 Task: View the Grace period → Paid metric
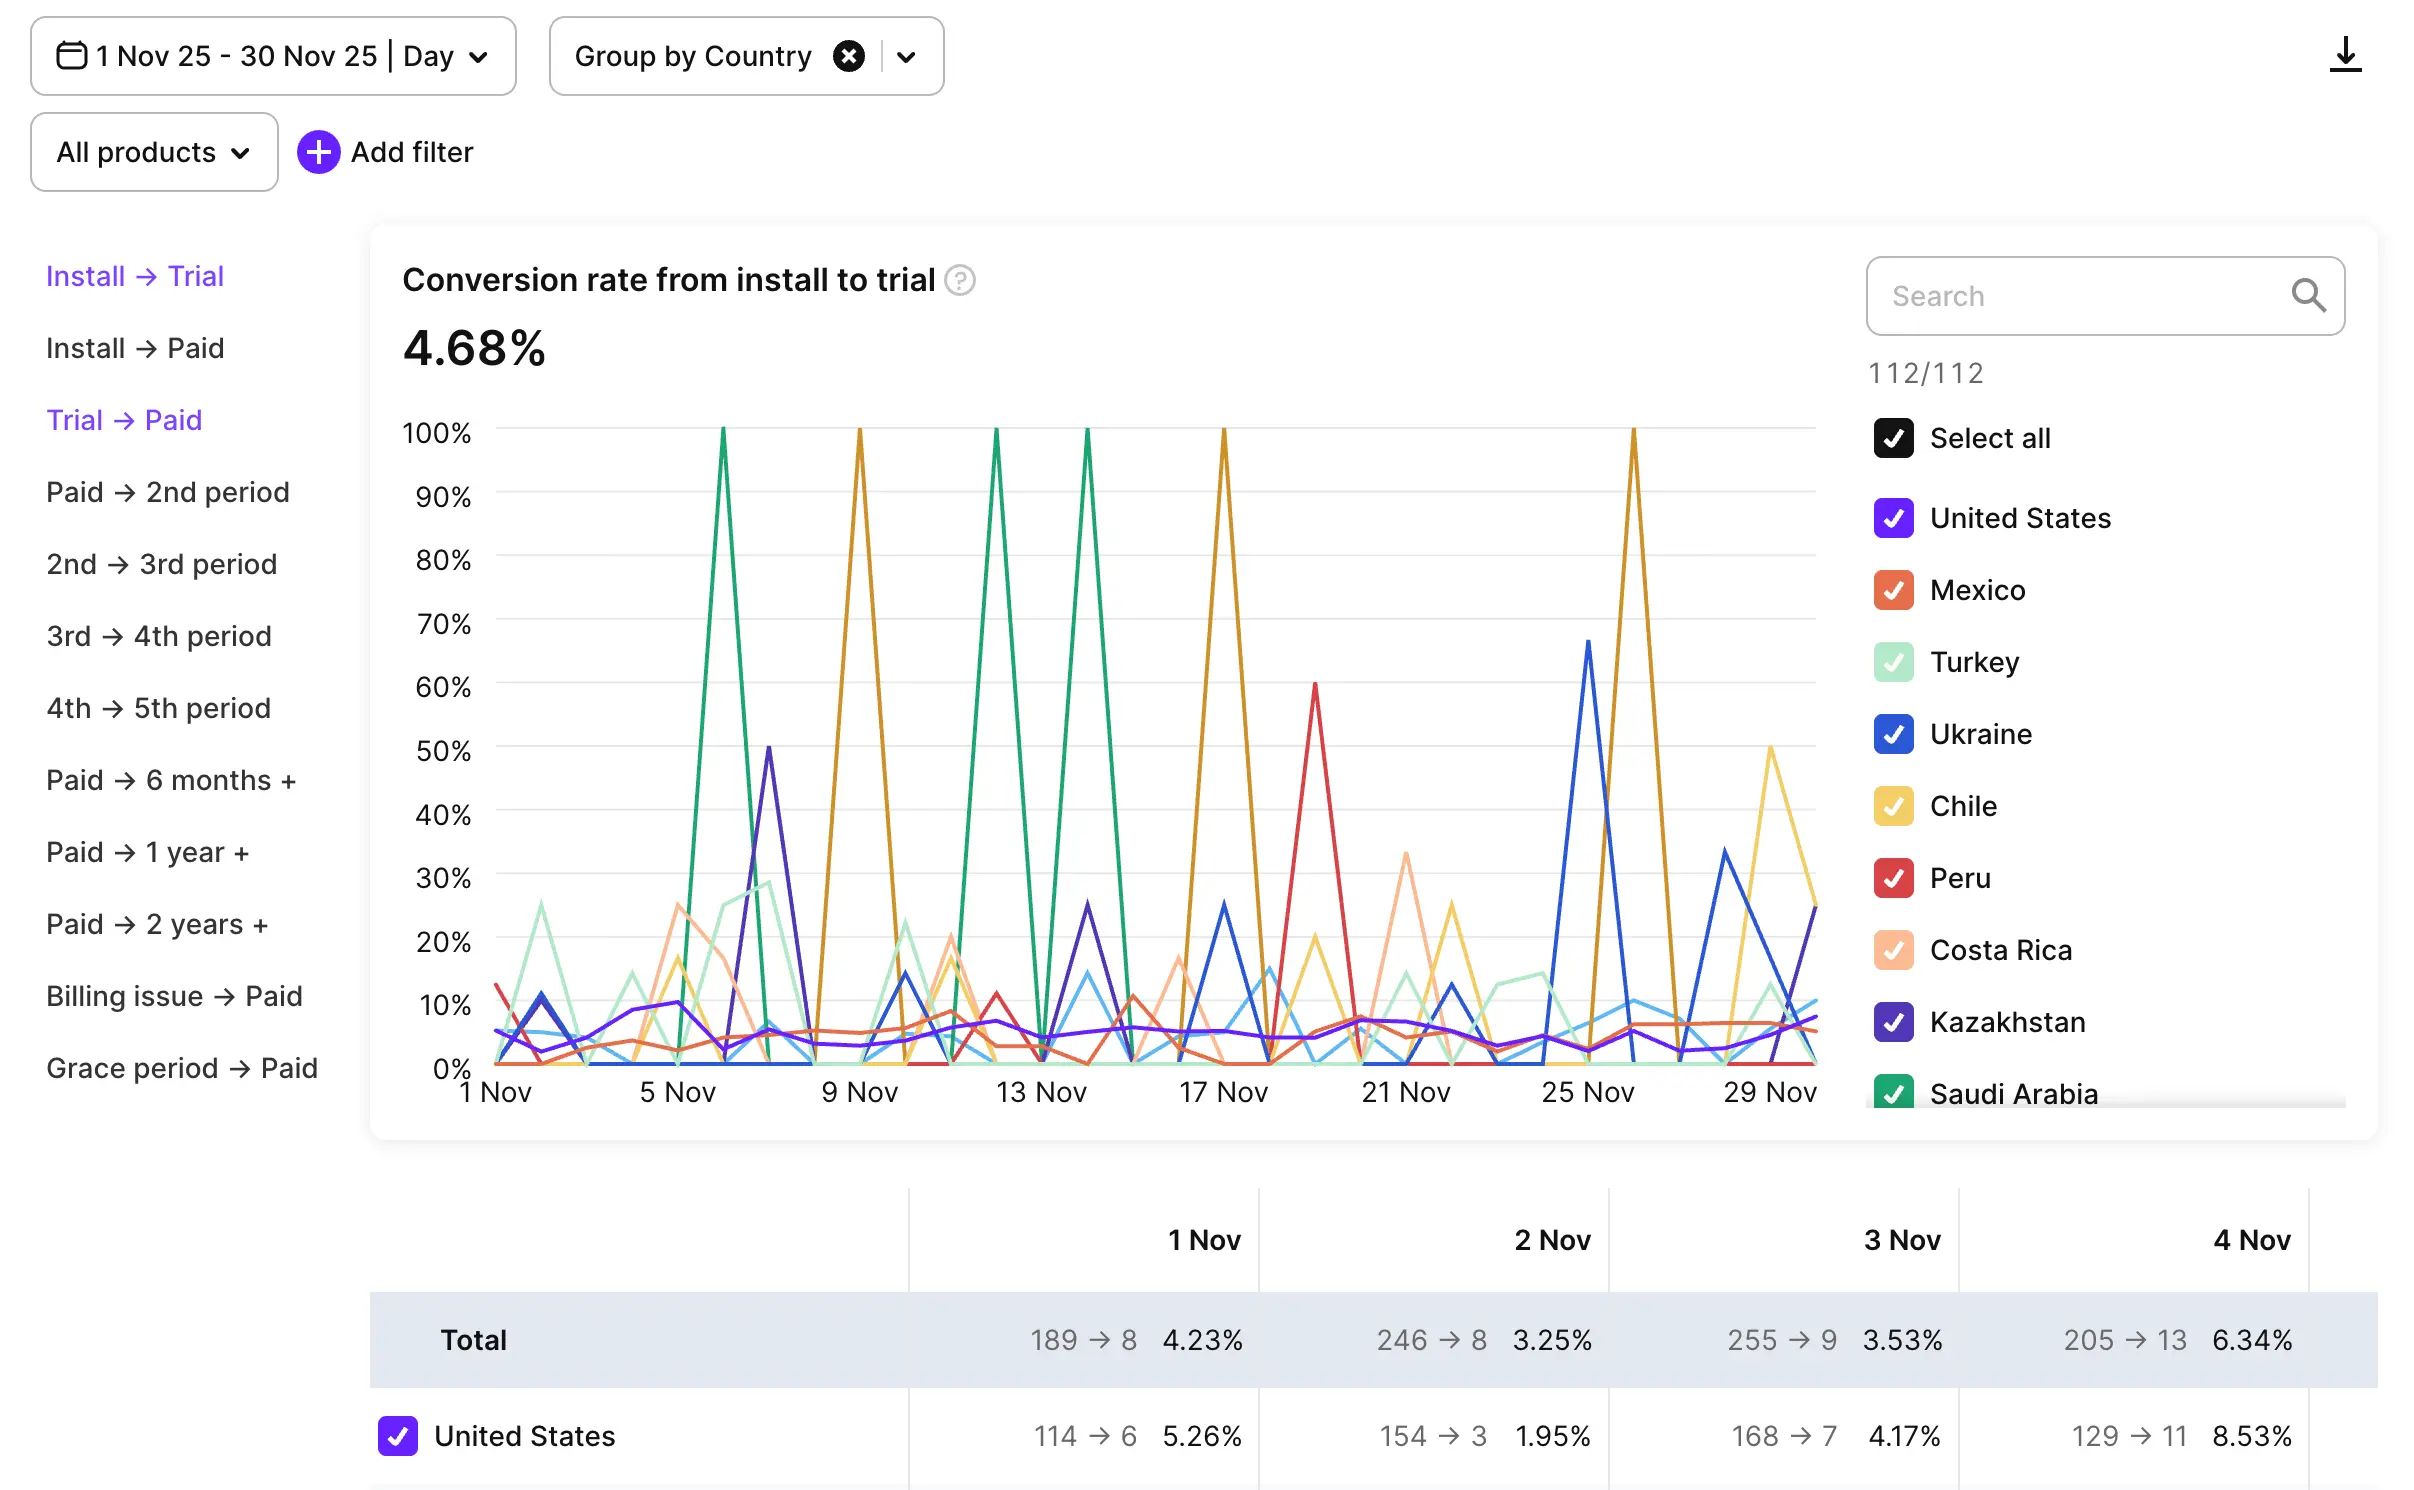click(182, 1068)
